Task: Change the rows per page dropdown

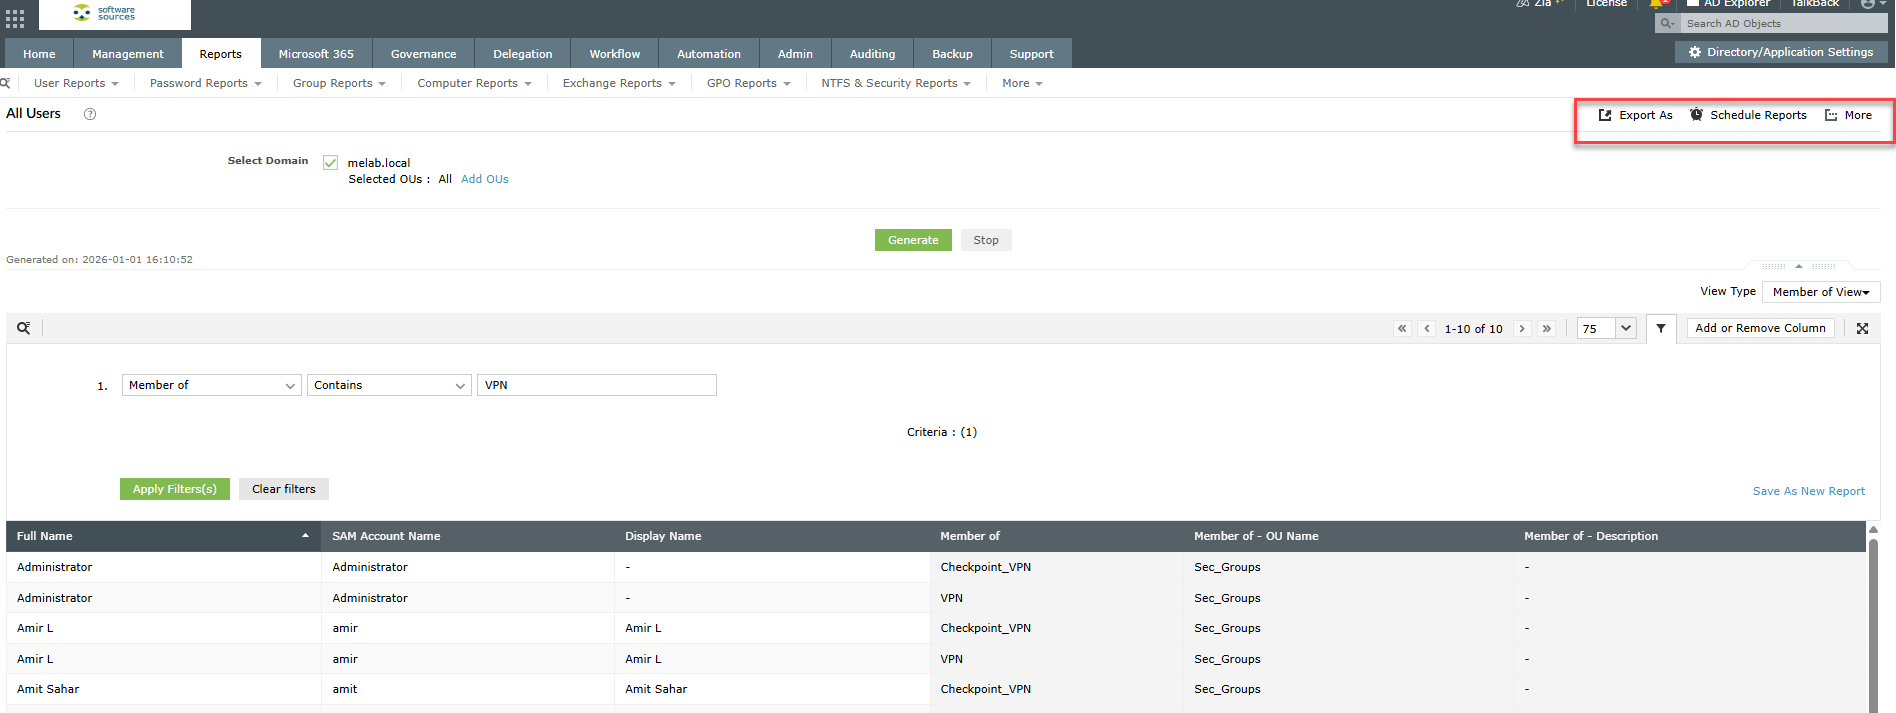Action: (1606, 328)
